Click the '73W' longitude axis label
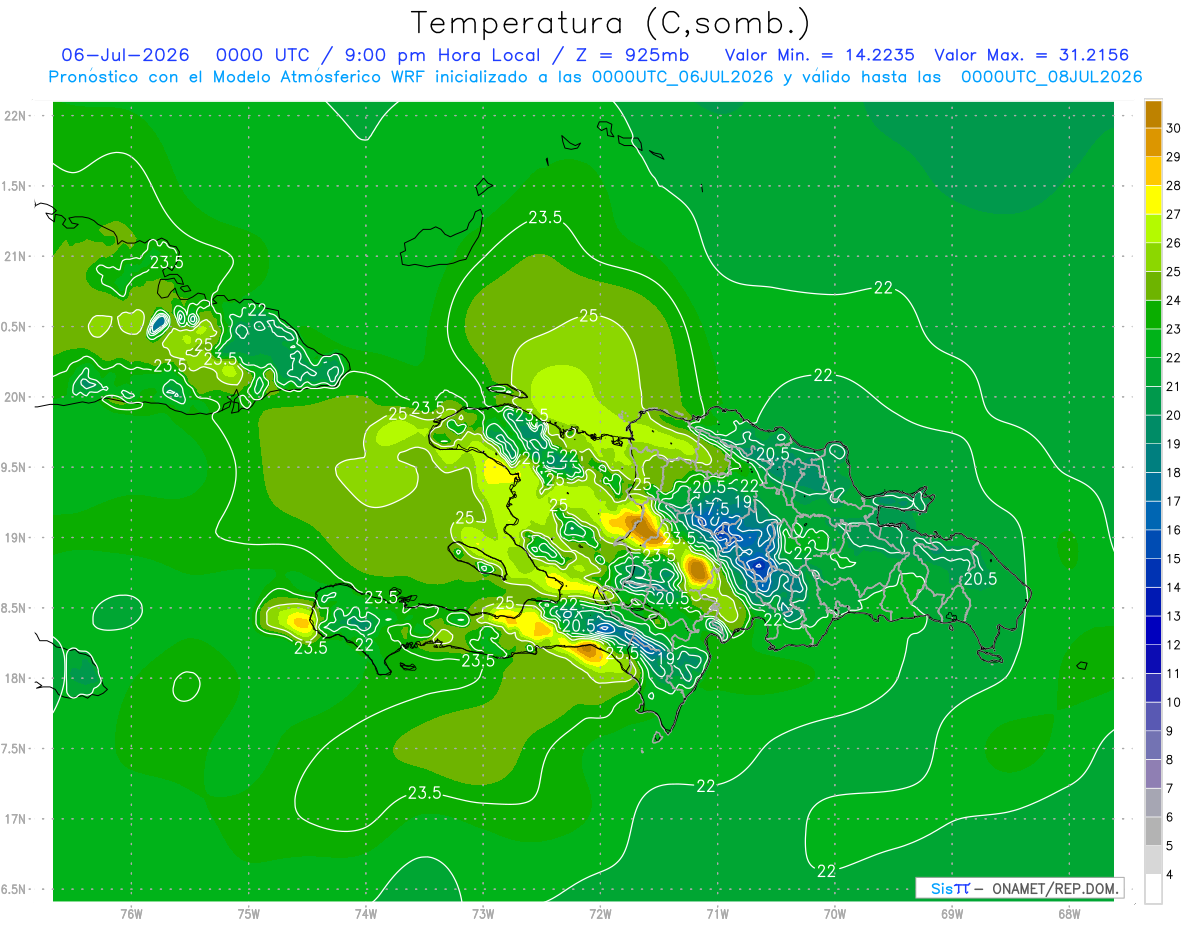Image resolution: width=1200 pixels, height=927 pixels. (483, 914)
